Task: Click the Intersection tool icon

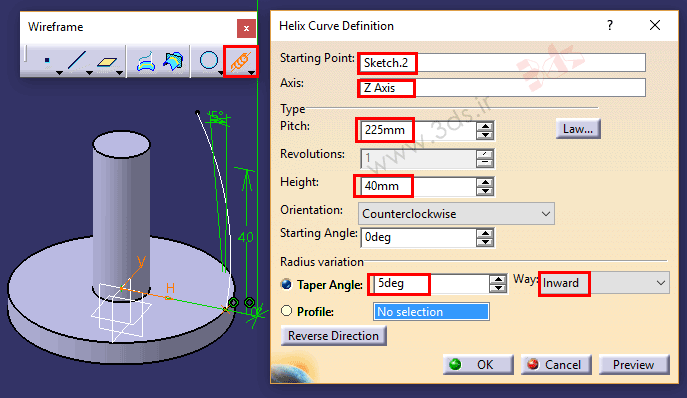Action: click(173, 61)
